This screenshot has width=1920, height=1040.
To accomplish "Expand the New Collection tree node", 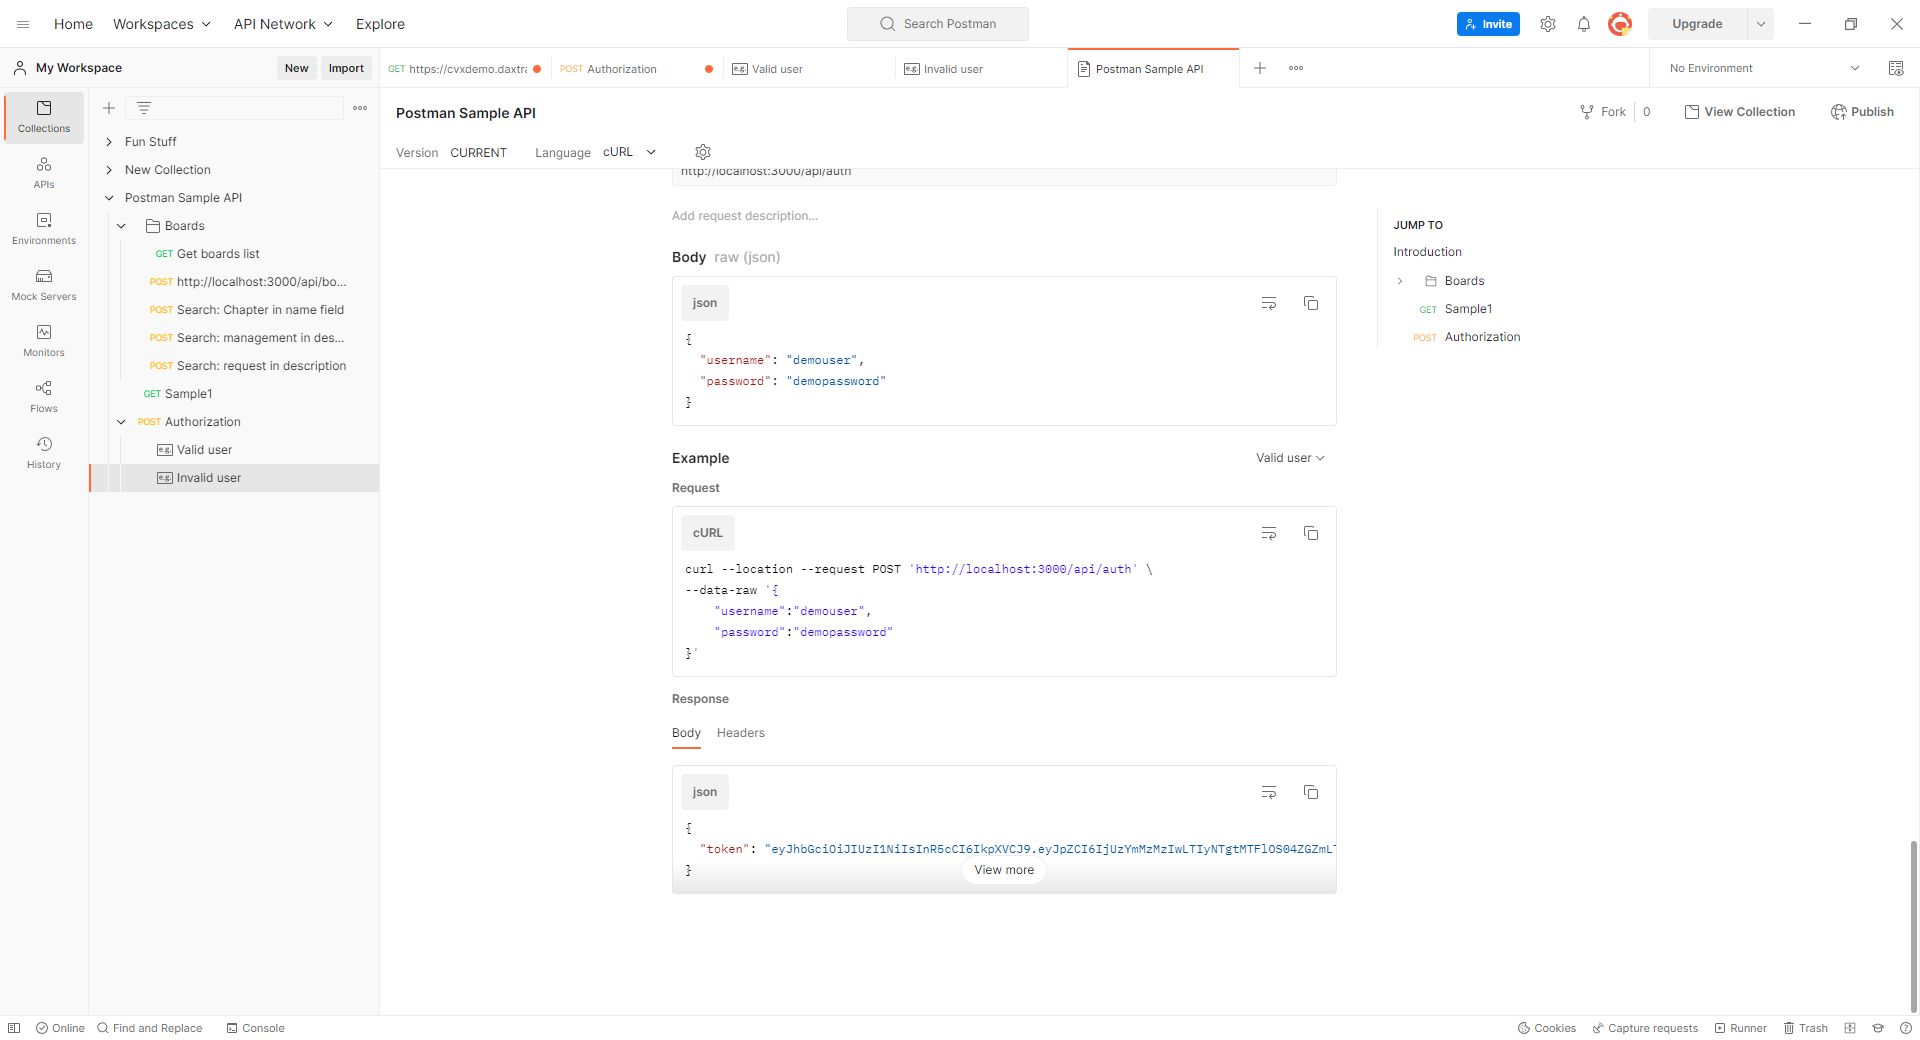I will point(109,170).
